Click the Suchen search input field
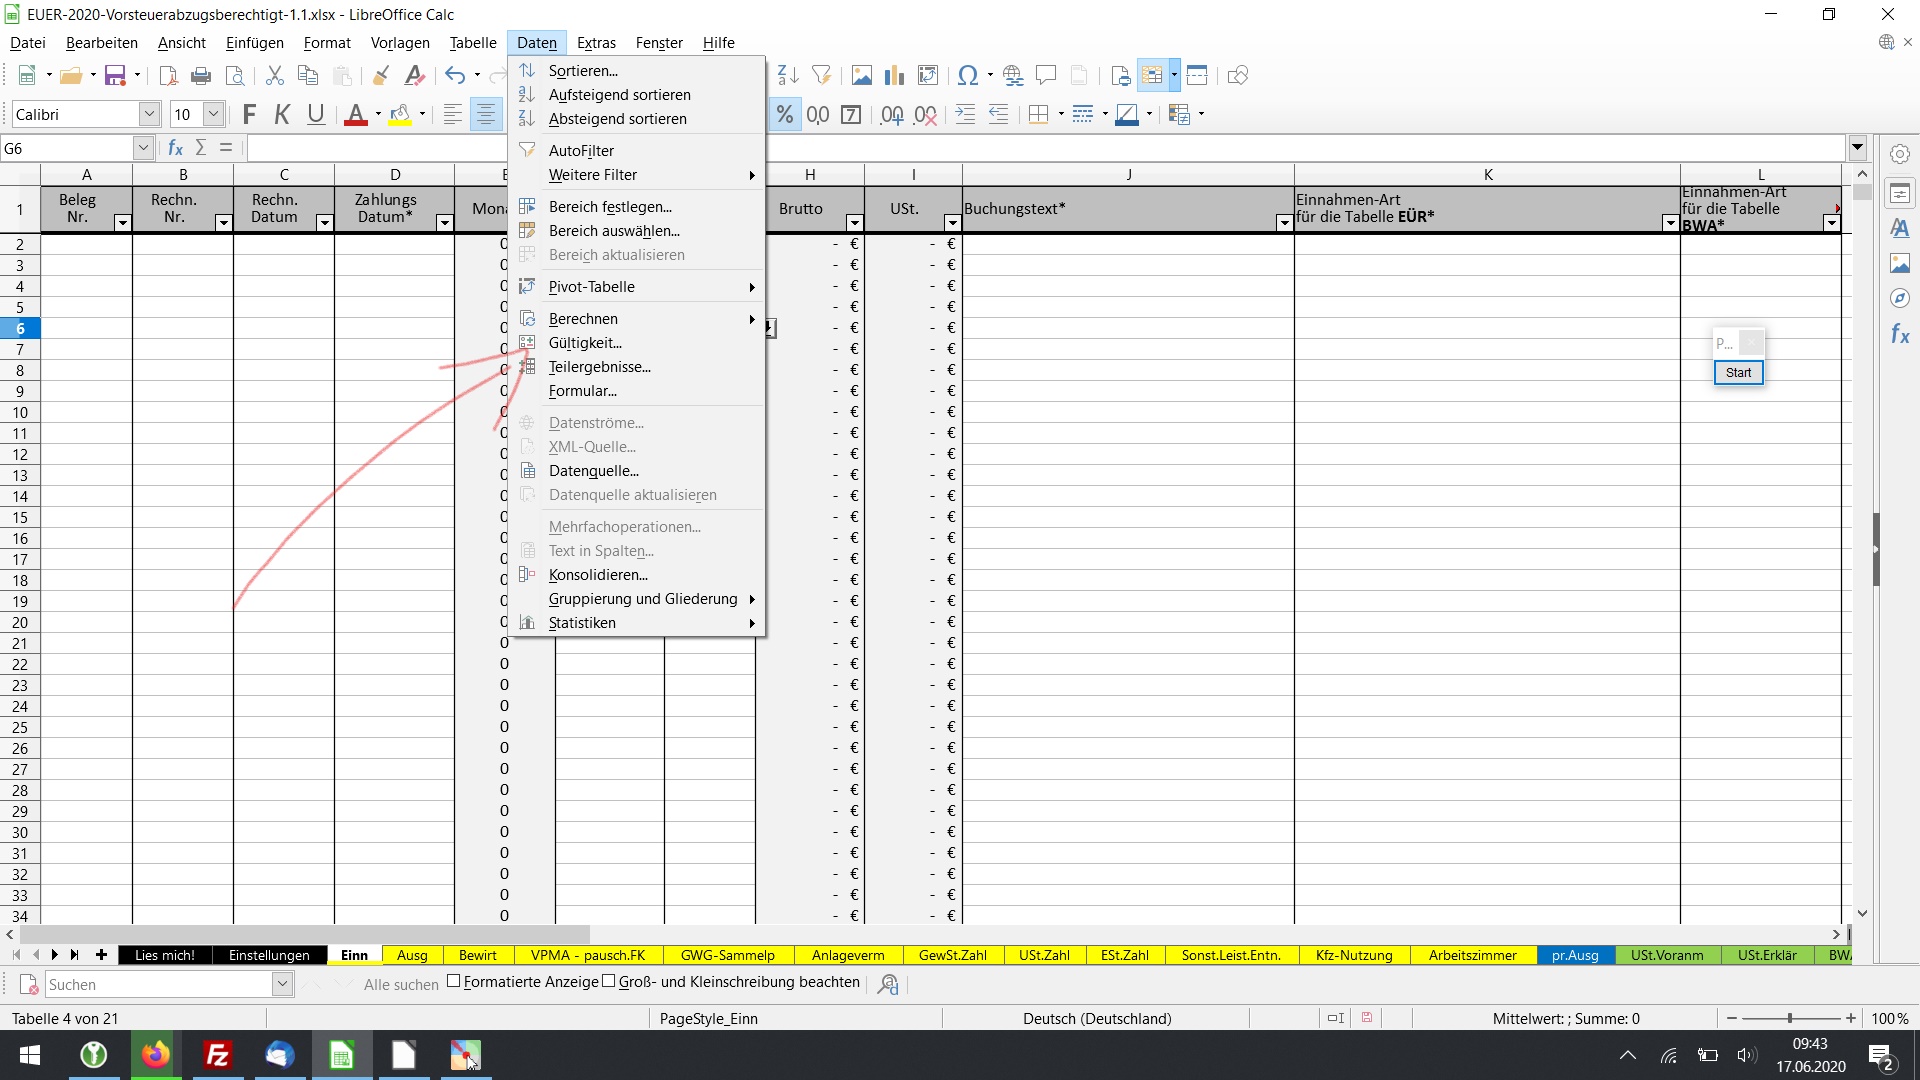1920x1080 pixels. (x=160, y=985)
